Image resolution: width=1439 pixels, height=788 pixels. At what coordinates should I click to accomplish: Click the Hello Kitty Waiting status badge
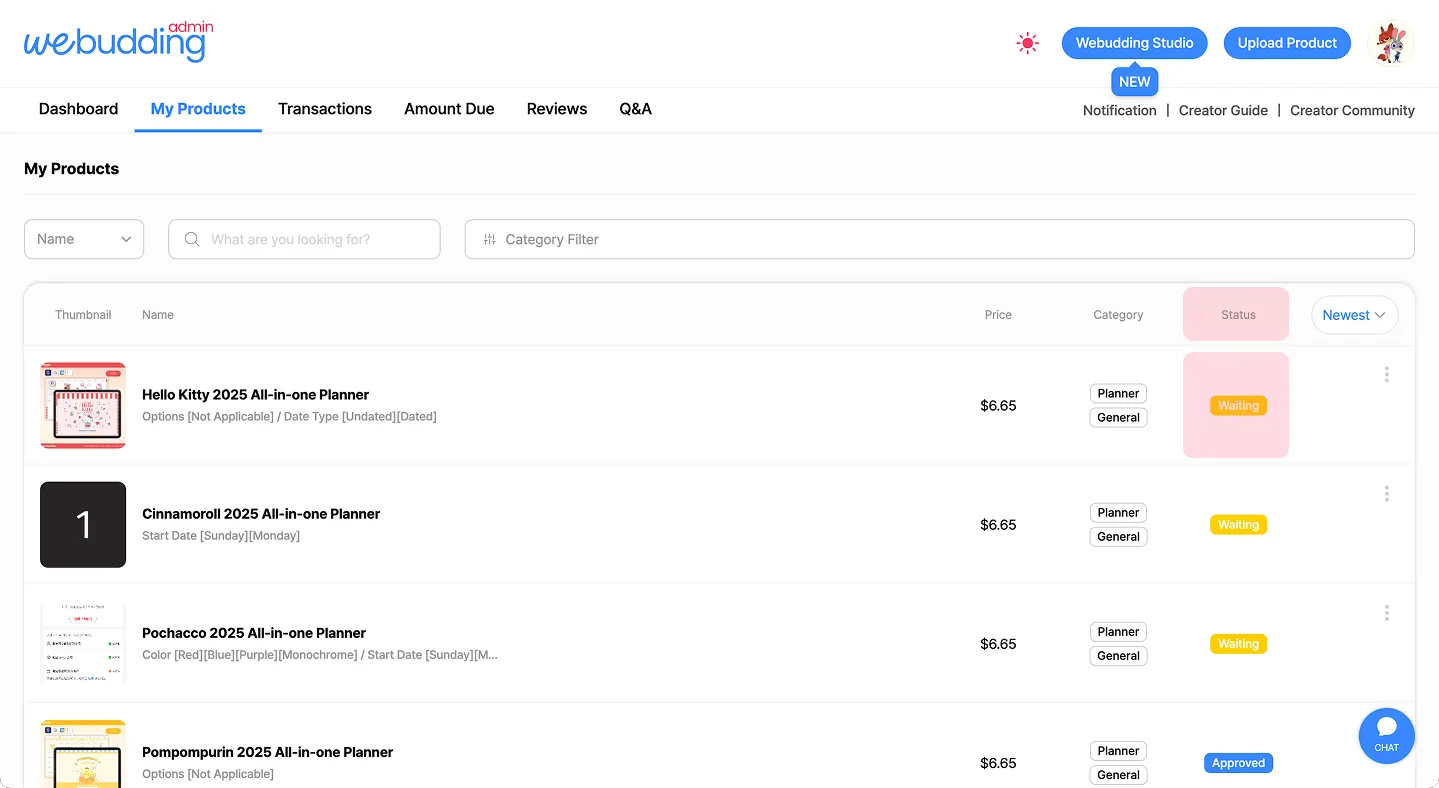pyautogui.click(x=1238, y=405)
